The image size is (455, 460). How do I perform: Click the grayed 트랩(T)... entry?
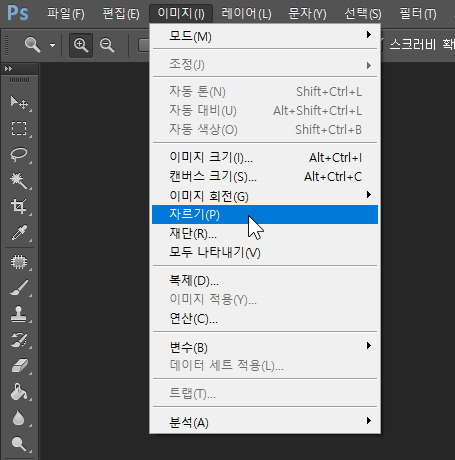pos(265,394)
